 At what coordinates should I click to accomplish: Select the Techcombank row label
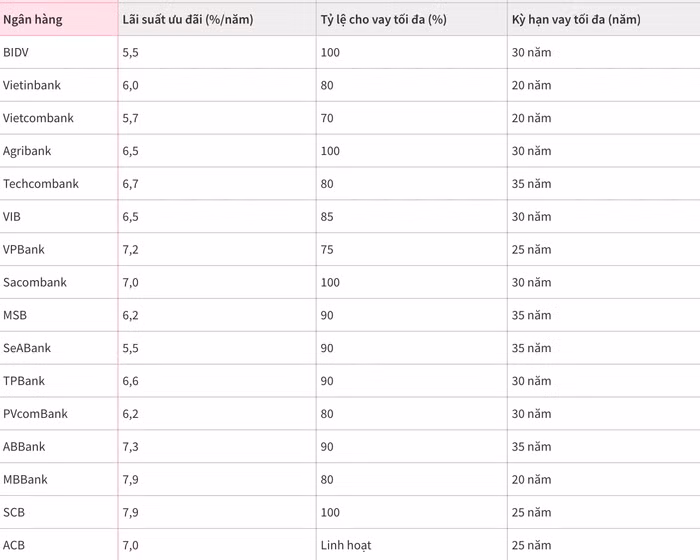click(41, 184)
